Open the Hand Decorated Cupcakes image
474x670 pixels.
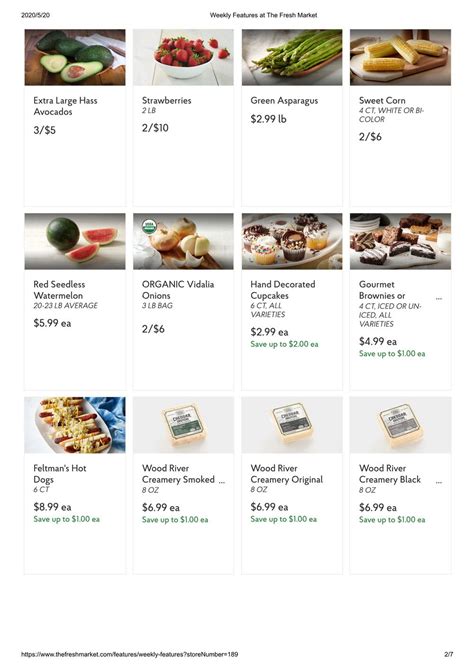292,241
